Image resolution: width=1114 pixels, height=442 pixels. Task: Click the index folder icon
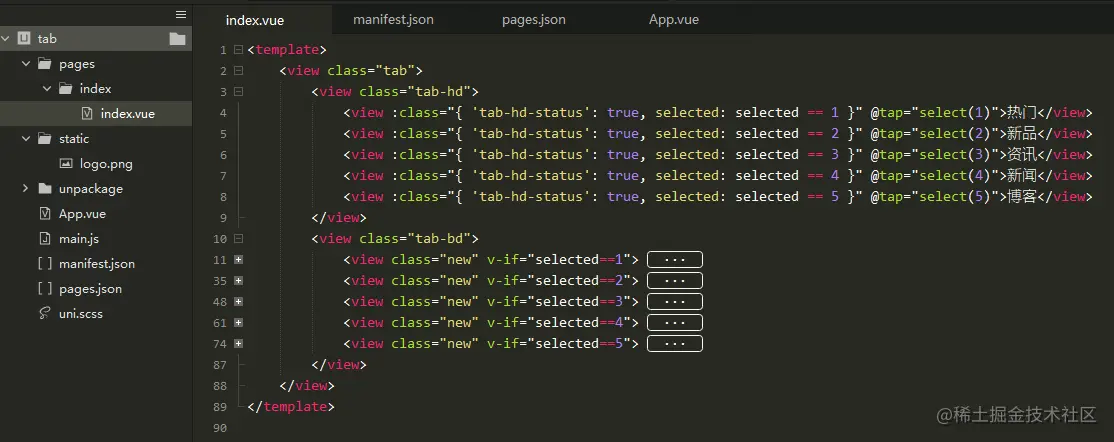(65, 89)
